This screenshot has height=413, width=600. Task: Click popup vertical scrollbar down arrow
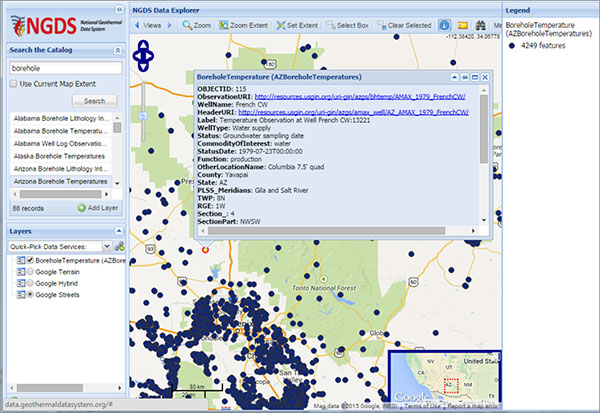click(484, 220)
